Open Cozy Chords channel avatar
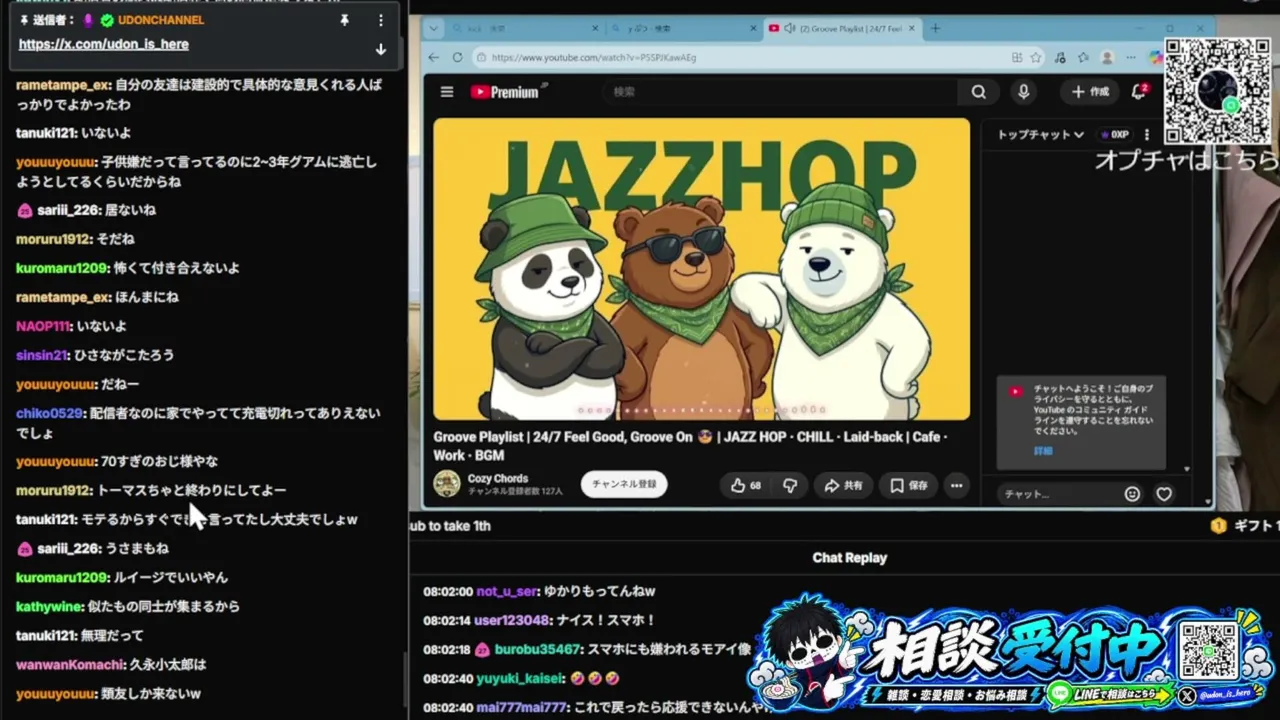The width and height of the screenshot is (1280, 720). (x=447, y=484)
